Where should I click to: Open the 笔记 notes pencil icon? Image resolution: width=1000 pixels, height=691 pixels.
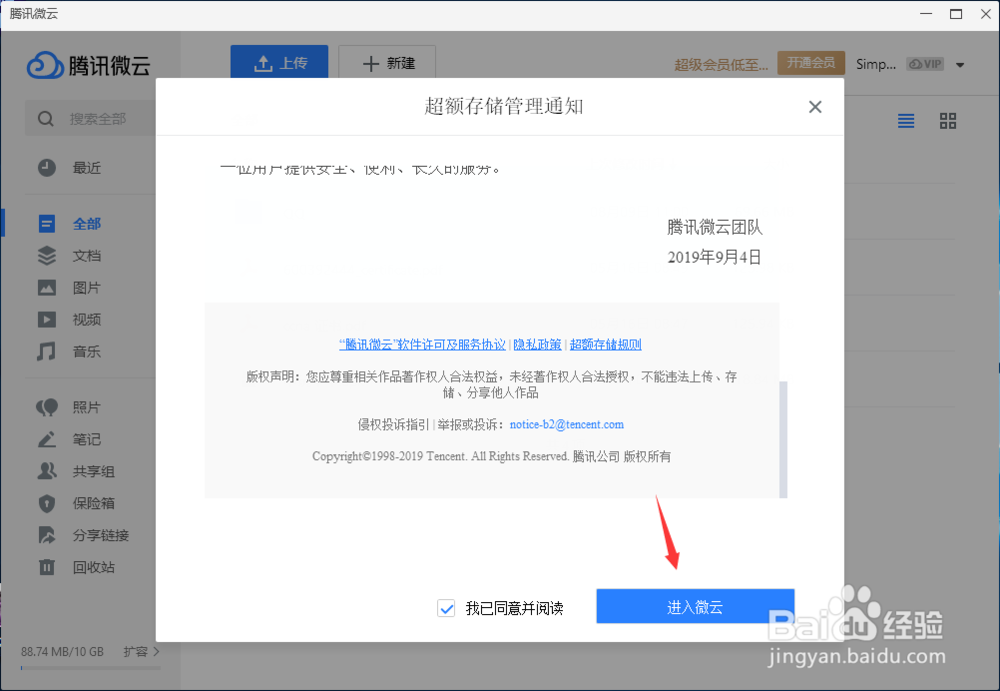[x=47, y=440]
